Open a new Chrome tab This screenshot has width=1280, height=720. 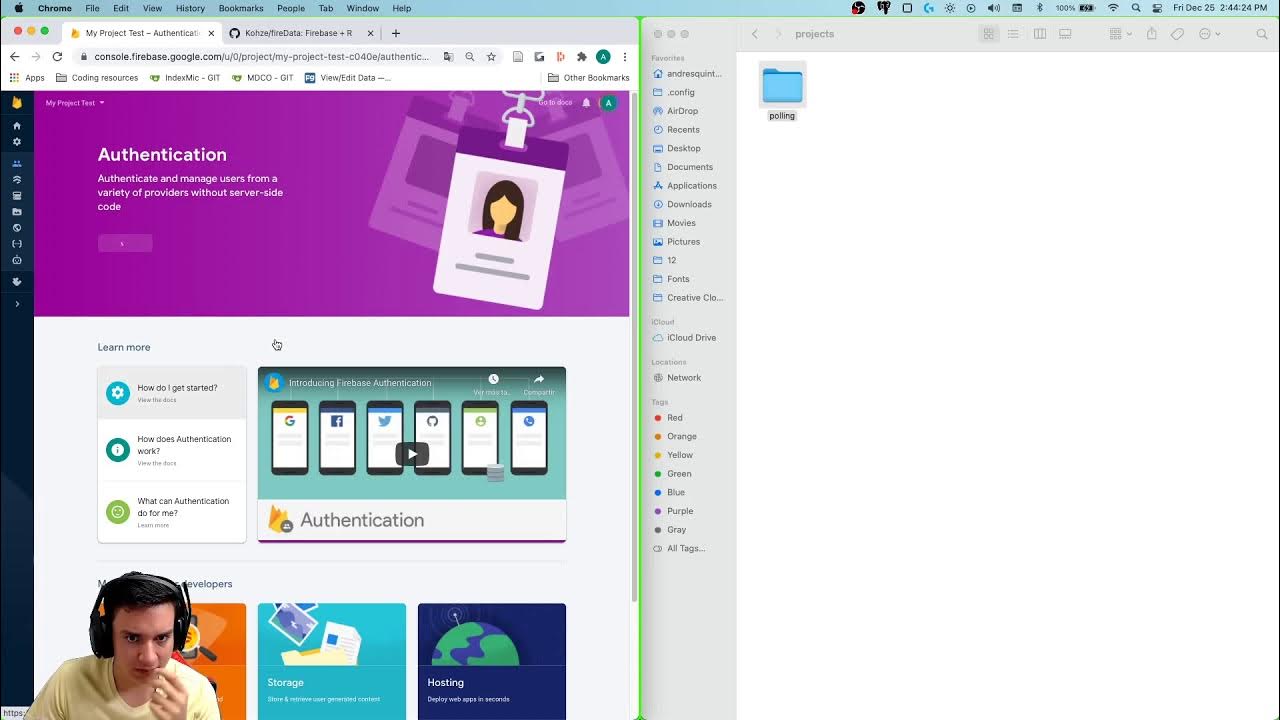tap(396, 33)
